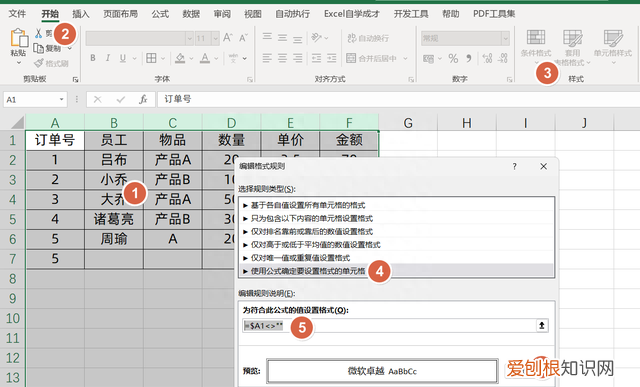Switch to the 页面布局 tab

click(120, 13)
